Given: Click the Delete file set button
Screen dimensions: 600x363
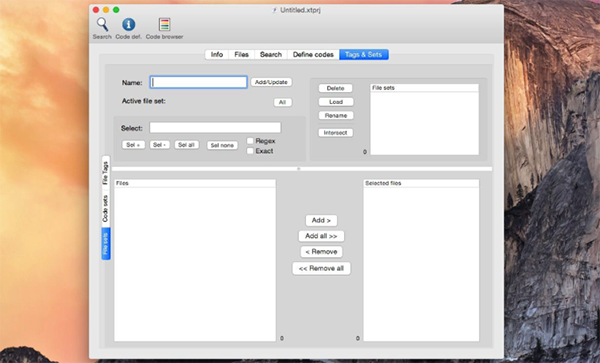Looking at the screenshot, I should (x=336, y=88).
